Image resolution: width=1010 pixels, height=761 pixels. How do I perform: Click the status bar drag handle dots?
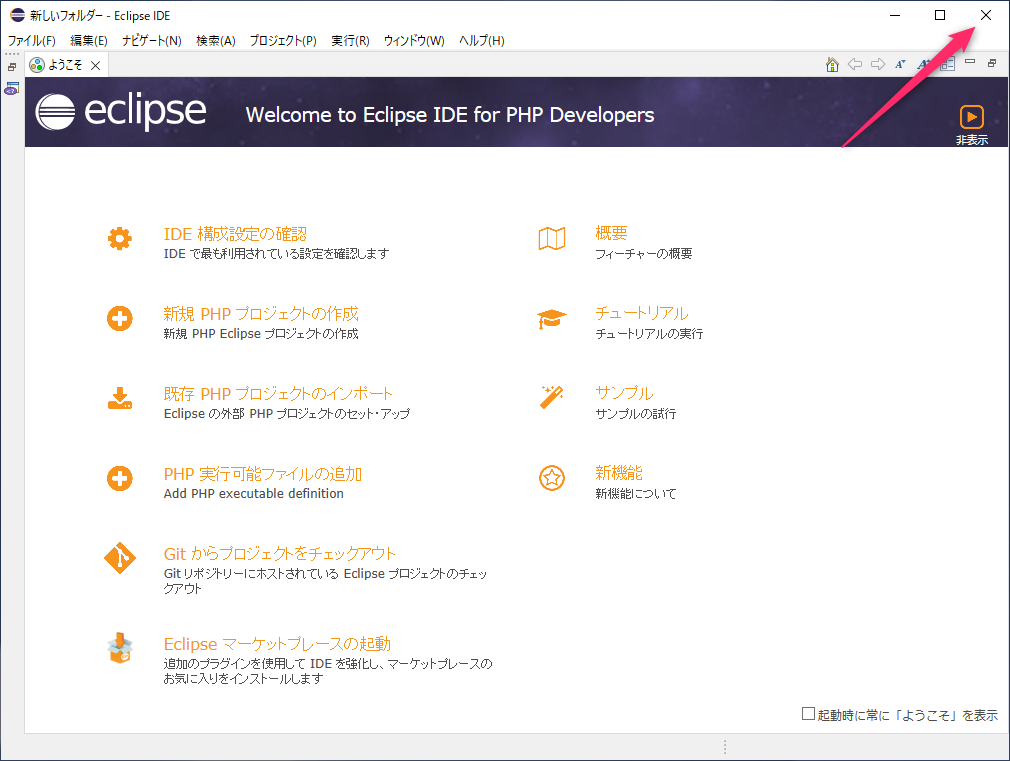pos(725,747)
